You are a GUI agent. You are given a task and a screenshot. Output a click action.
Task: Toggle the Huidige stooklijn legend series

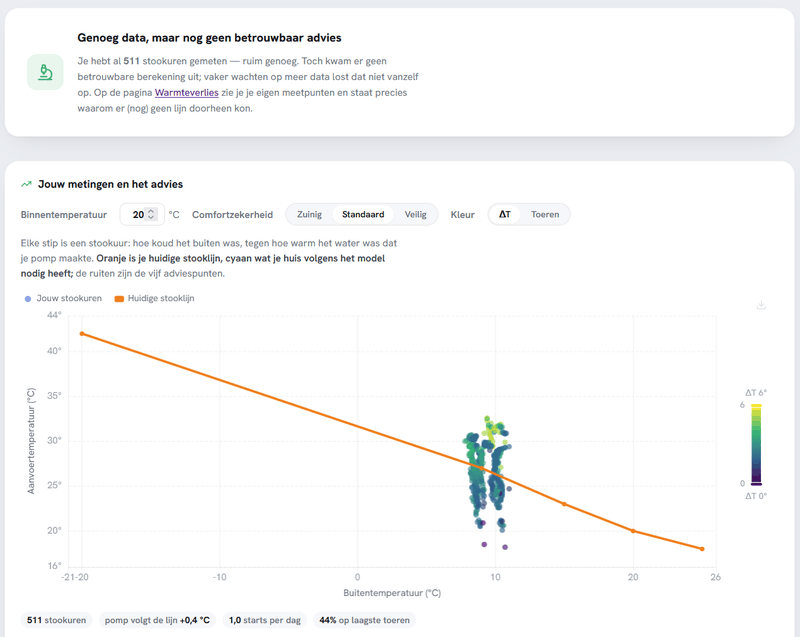click(155, 298)
